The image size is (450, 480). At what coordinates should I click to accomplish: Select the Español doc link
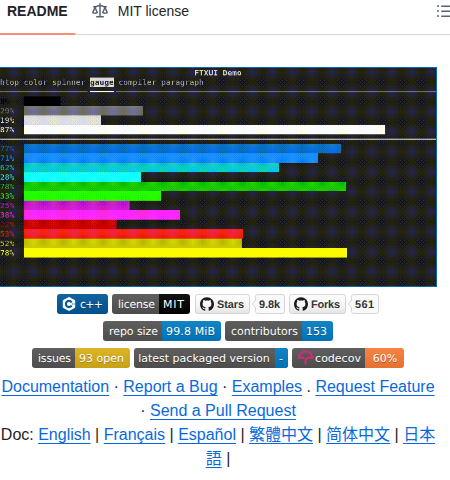[x=207, y=434]
